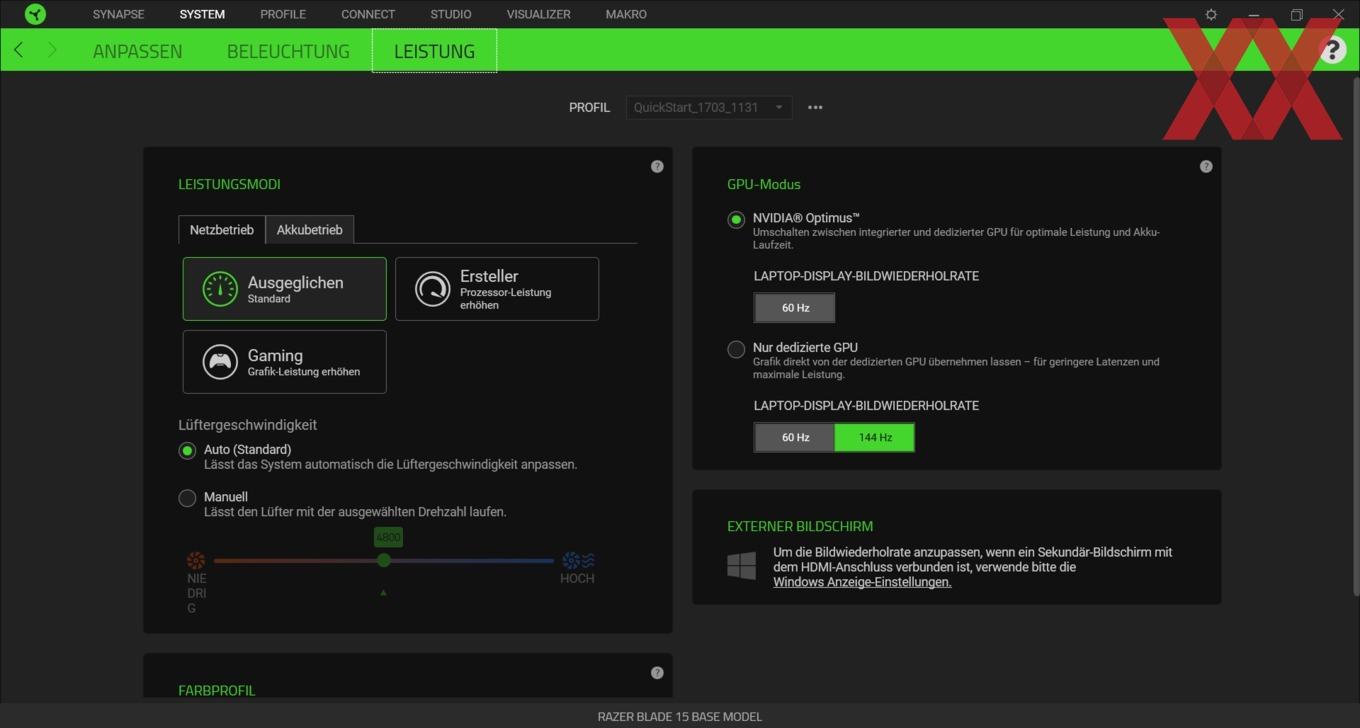
Task: Open the CONNECT menu
Action: tap(368, 14)
